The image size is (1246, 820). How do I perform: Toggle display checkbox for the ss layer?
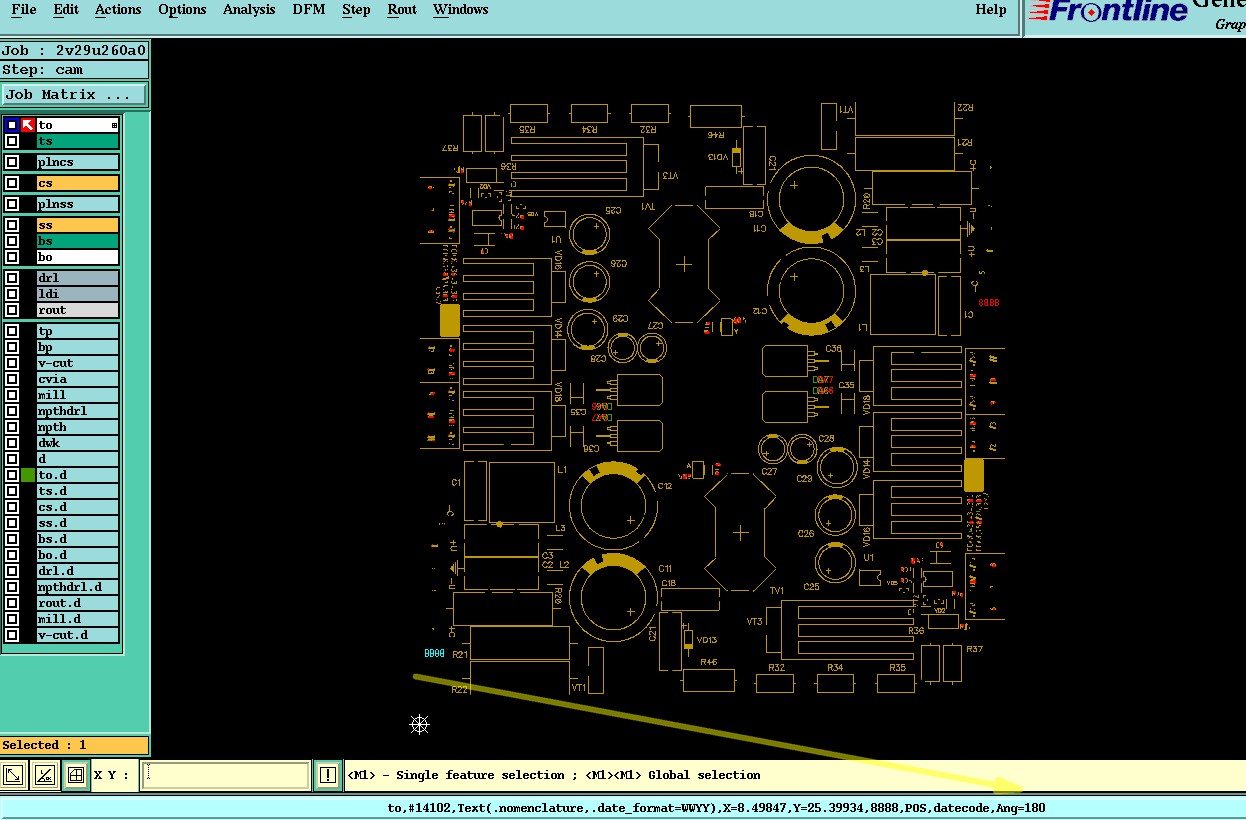pyautogui.click(x=12, y=225)
